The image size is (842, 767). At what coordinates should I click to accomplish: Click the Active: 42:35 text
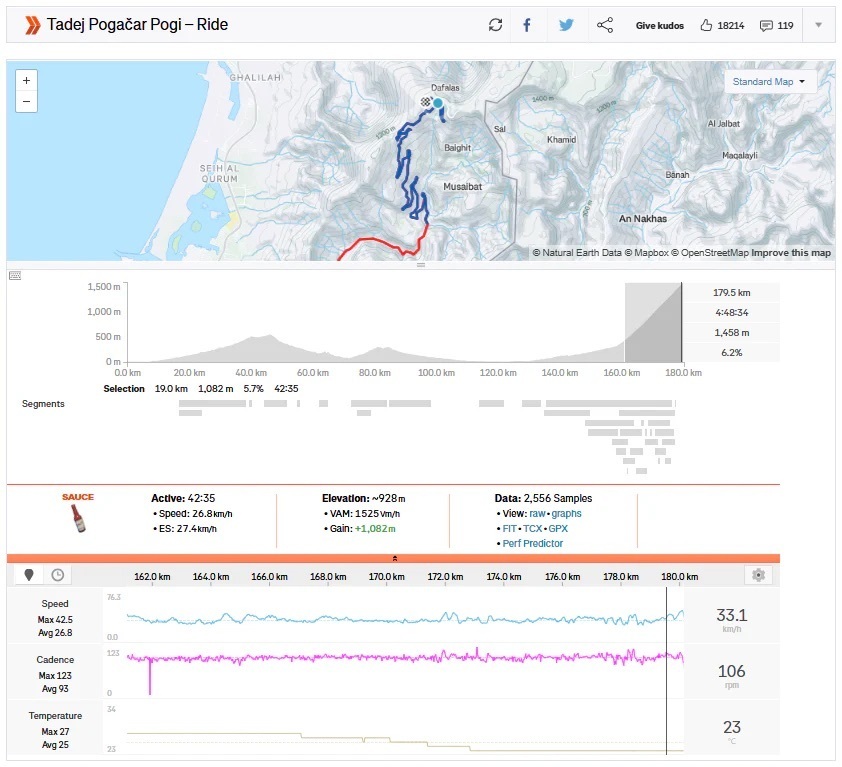[x=183, y=498]
